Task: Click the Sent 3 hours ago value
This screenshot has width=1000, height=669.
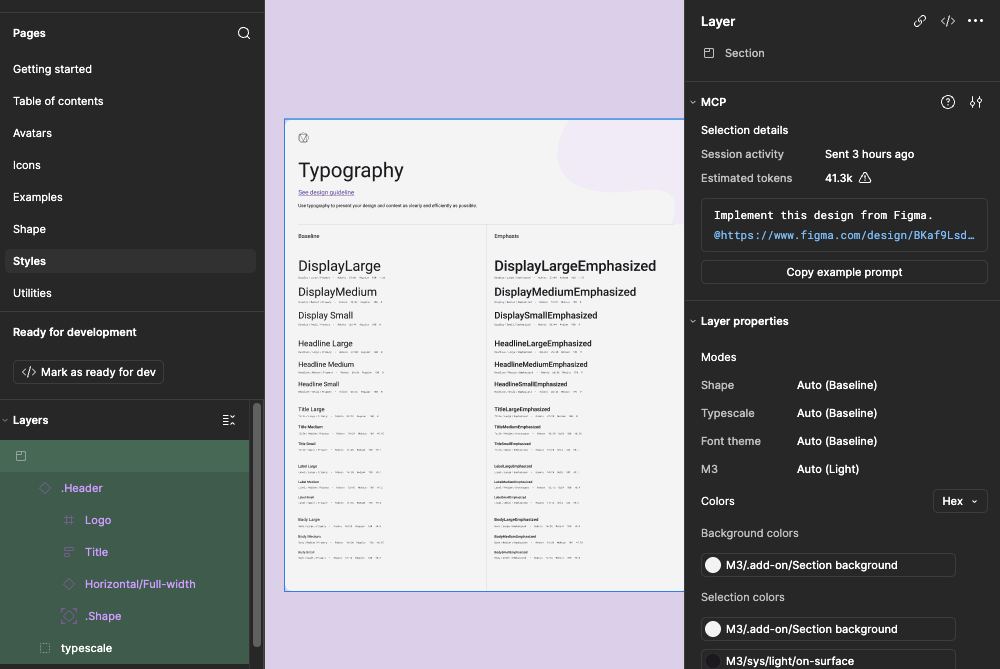Action: pyautogui.click(x=869, y=154)
